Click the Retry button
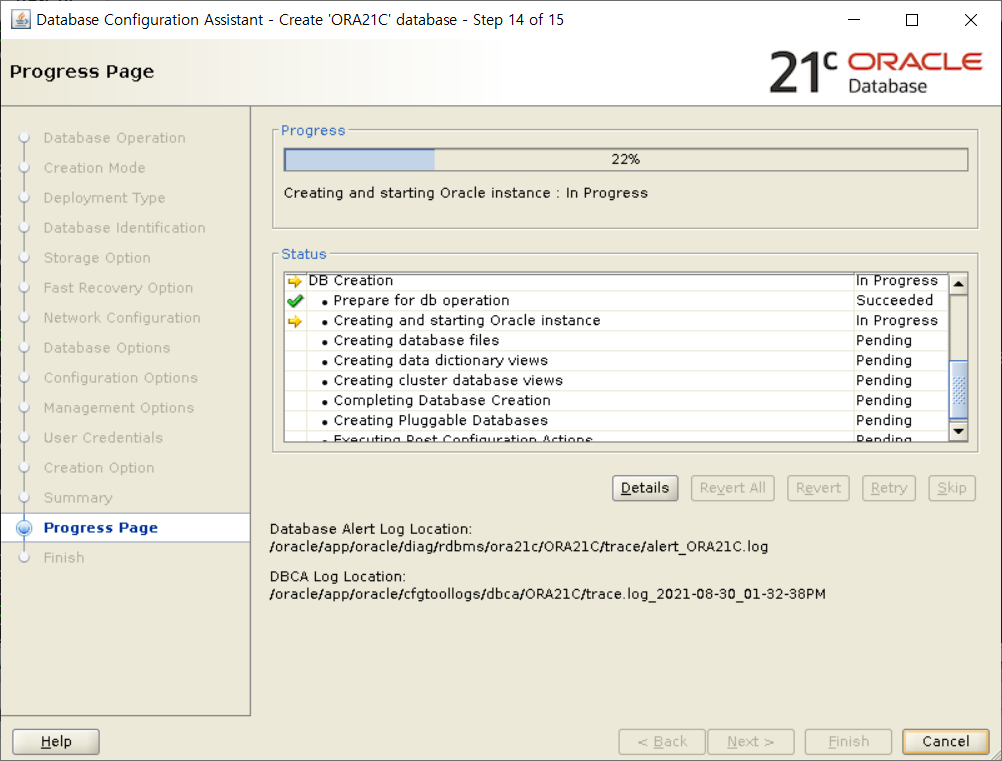Image resolution: width=1002 pixels, height=761 pixels. pos(888,488)
